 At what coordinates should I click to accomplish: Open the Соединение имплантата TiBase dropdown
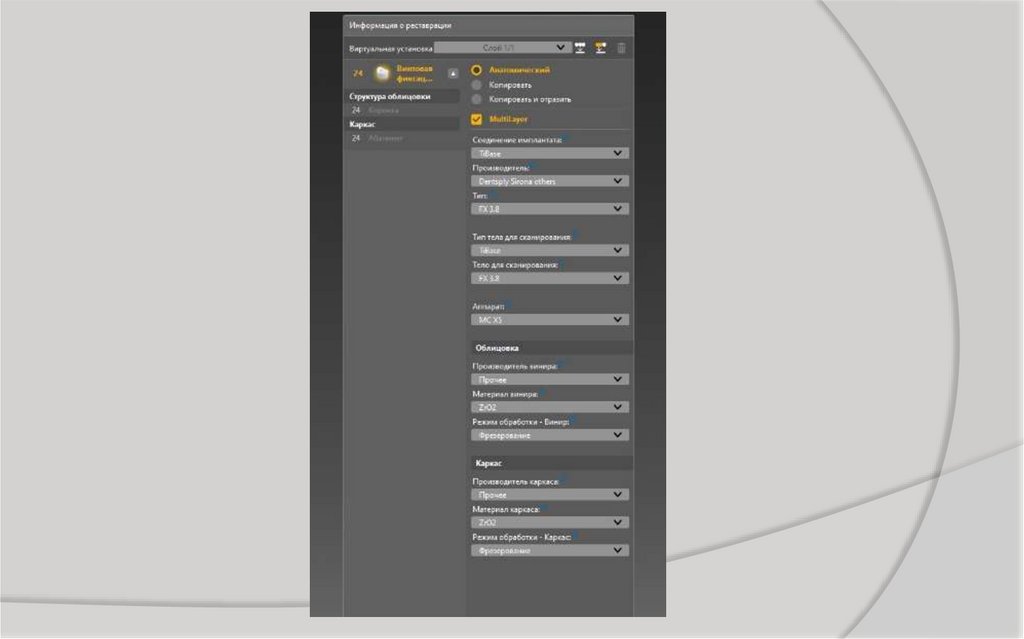[x=550, y=153]
